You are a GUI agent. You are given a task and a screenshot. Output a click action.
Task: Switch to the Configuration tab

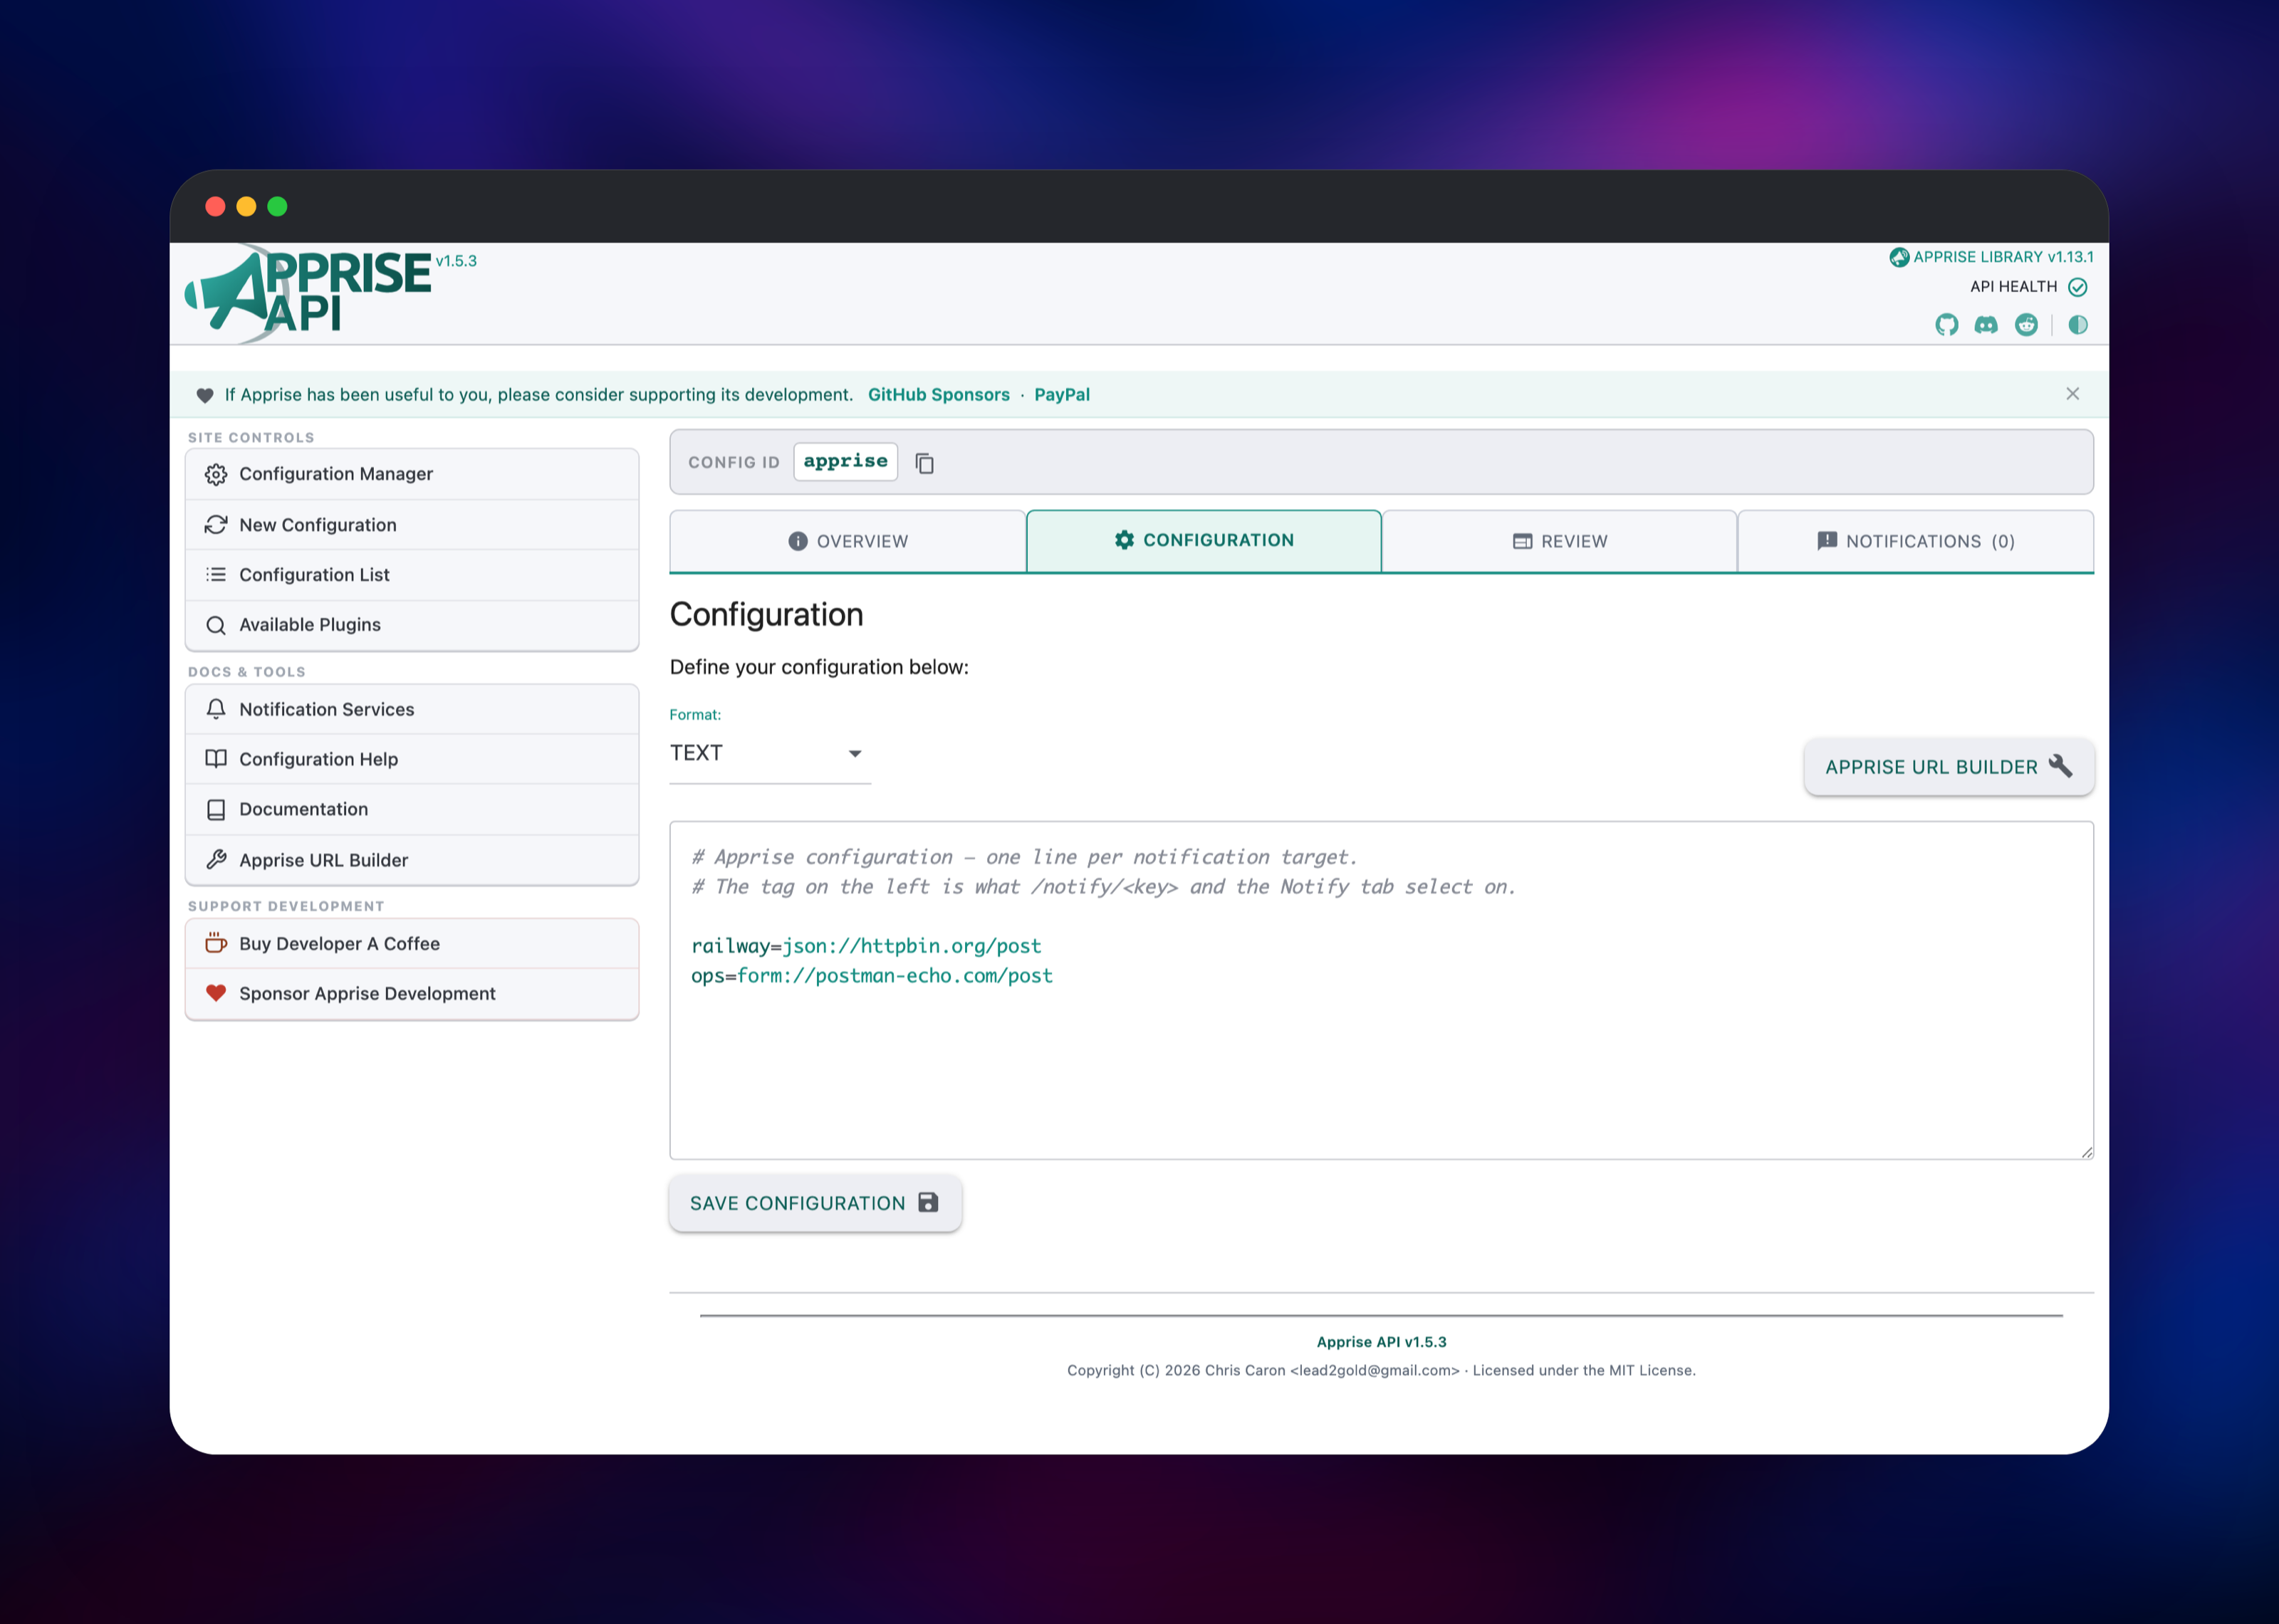1204,540
